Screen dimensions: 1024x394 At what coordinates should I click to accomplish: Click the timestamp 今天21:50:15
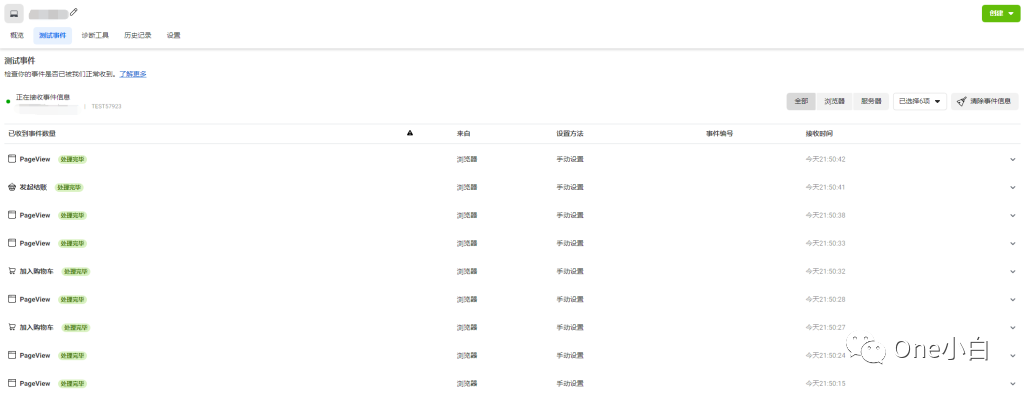(x=825, y=384)
